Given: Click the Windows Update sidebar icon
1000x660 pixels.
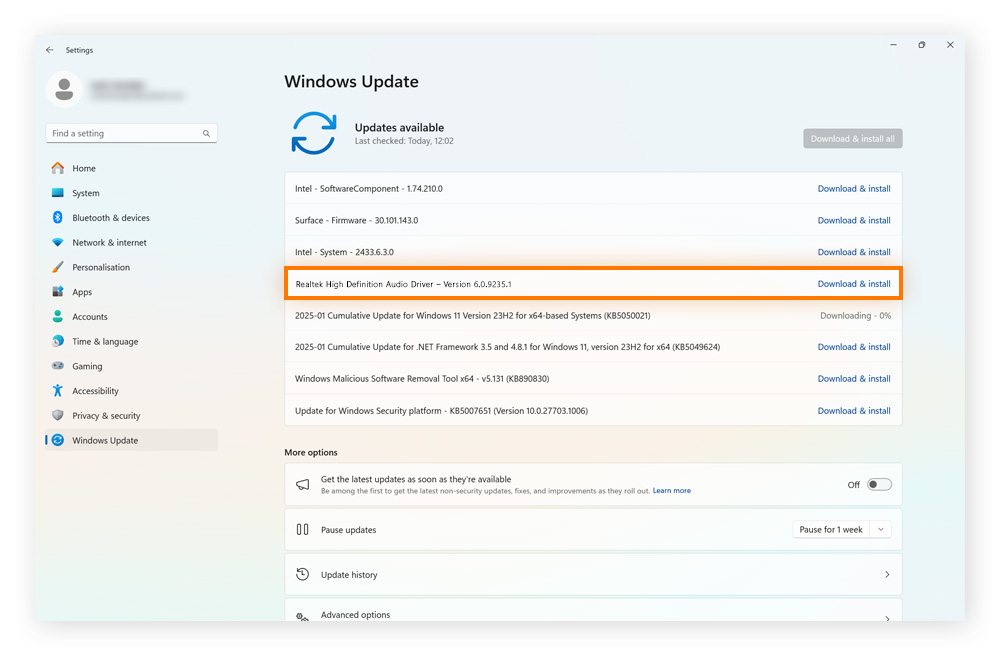Looking at the screenshot, I should click(x=58, y=440).
